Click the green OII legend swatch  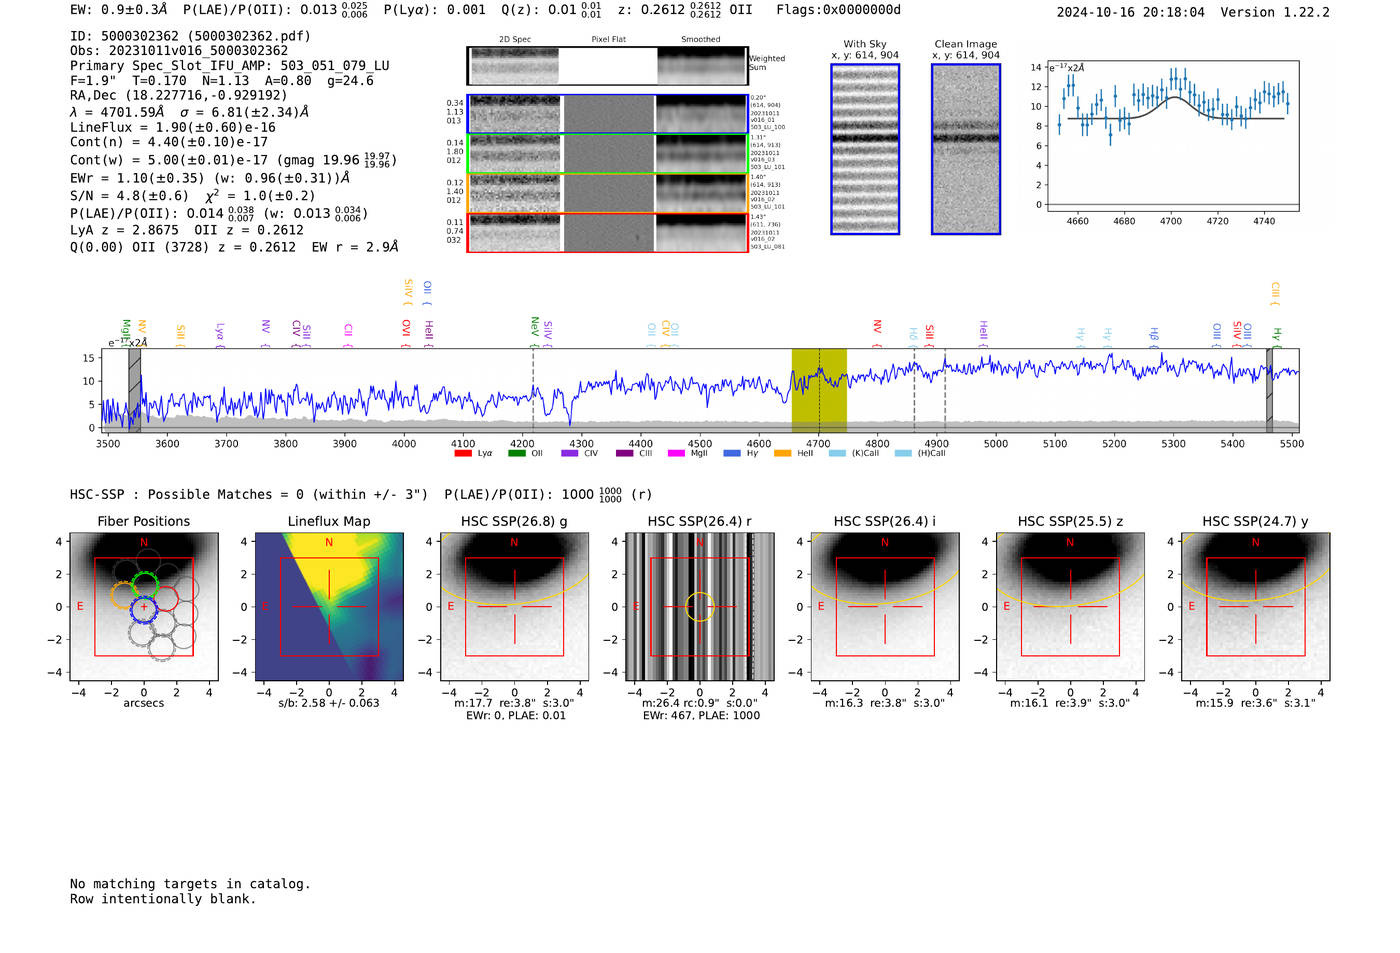coord(516,453)
